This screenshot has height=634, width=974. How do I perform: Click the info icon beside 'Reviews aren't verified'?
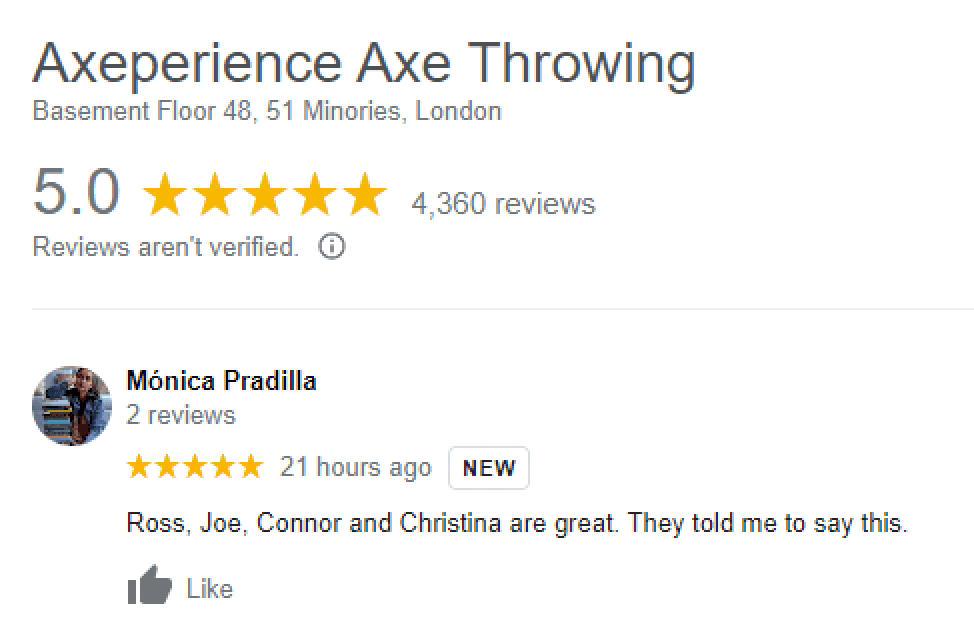coord(331,246)
